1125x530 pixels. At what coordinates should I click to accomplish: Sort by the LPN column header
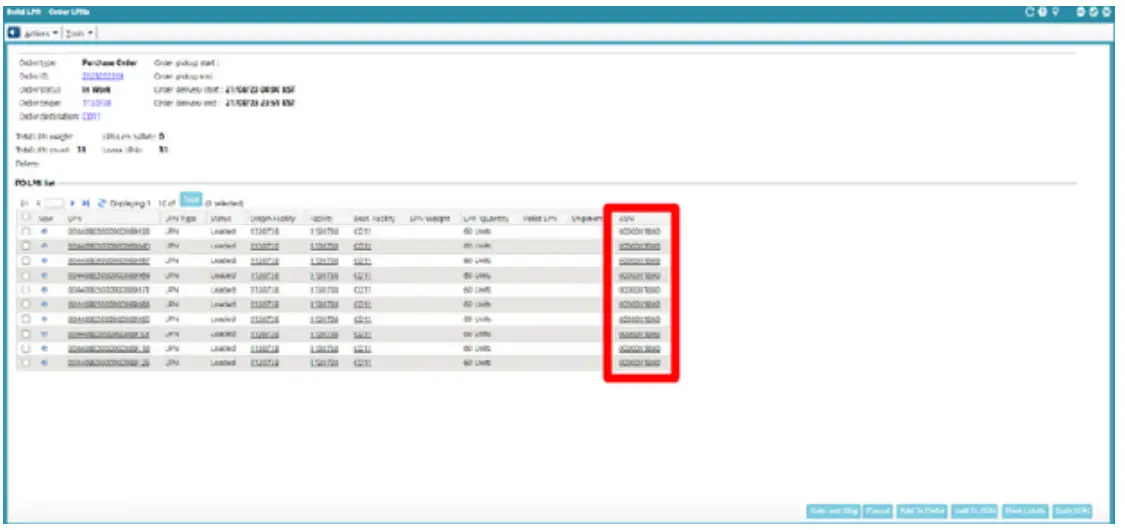click(74, 217)
